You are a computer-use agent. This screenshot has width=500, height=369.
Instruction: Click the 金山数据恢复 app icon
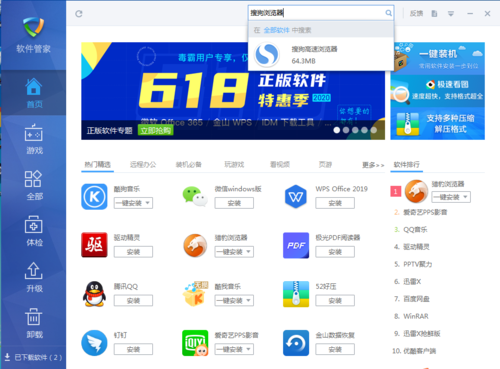[296, 343]
